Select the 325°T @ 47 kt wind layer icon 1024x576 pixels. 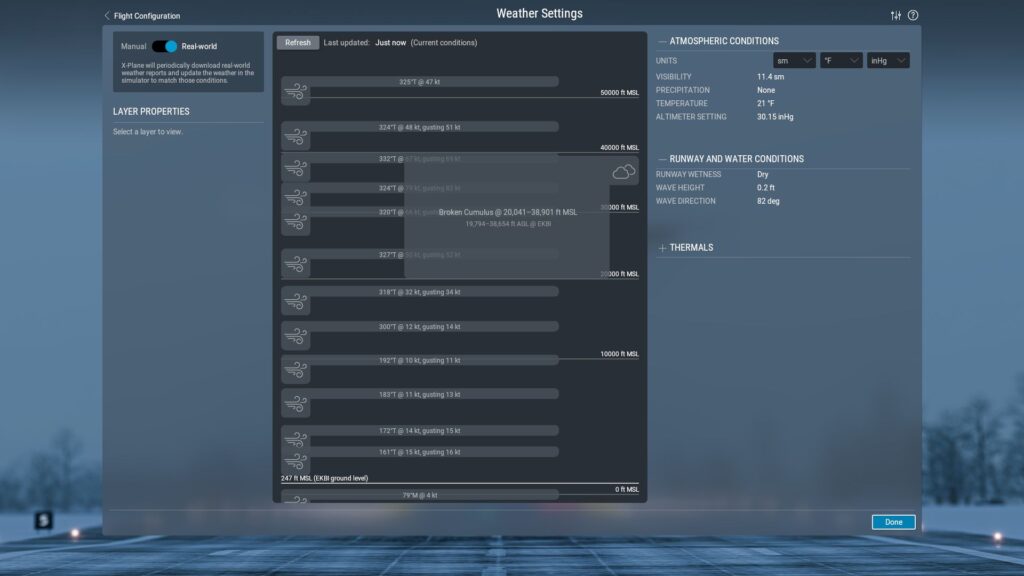pyautogui.click(x=295, y=94)
